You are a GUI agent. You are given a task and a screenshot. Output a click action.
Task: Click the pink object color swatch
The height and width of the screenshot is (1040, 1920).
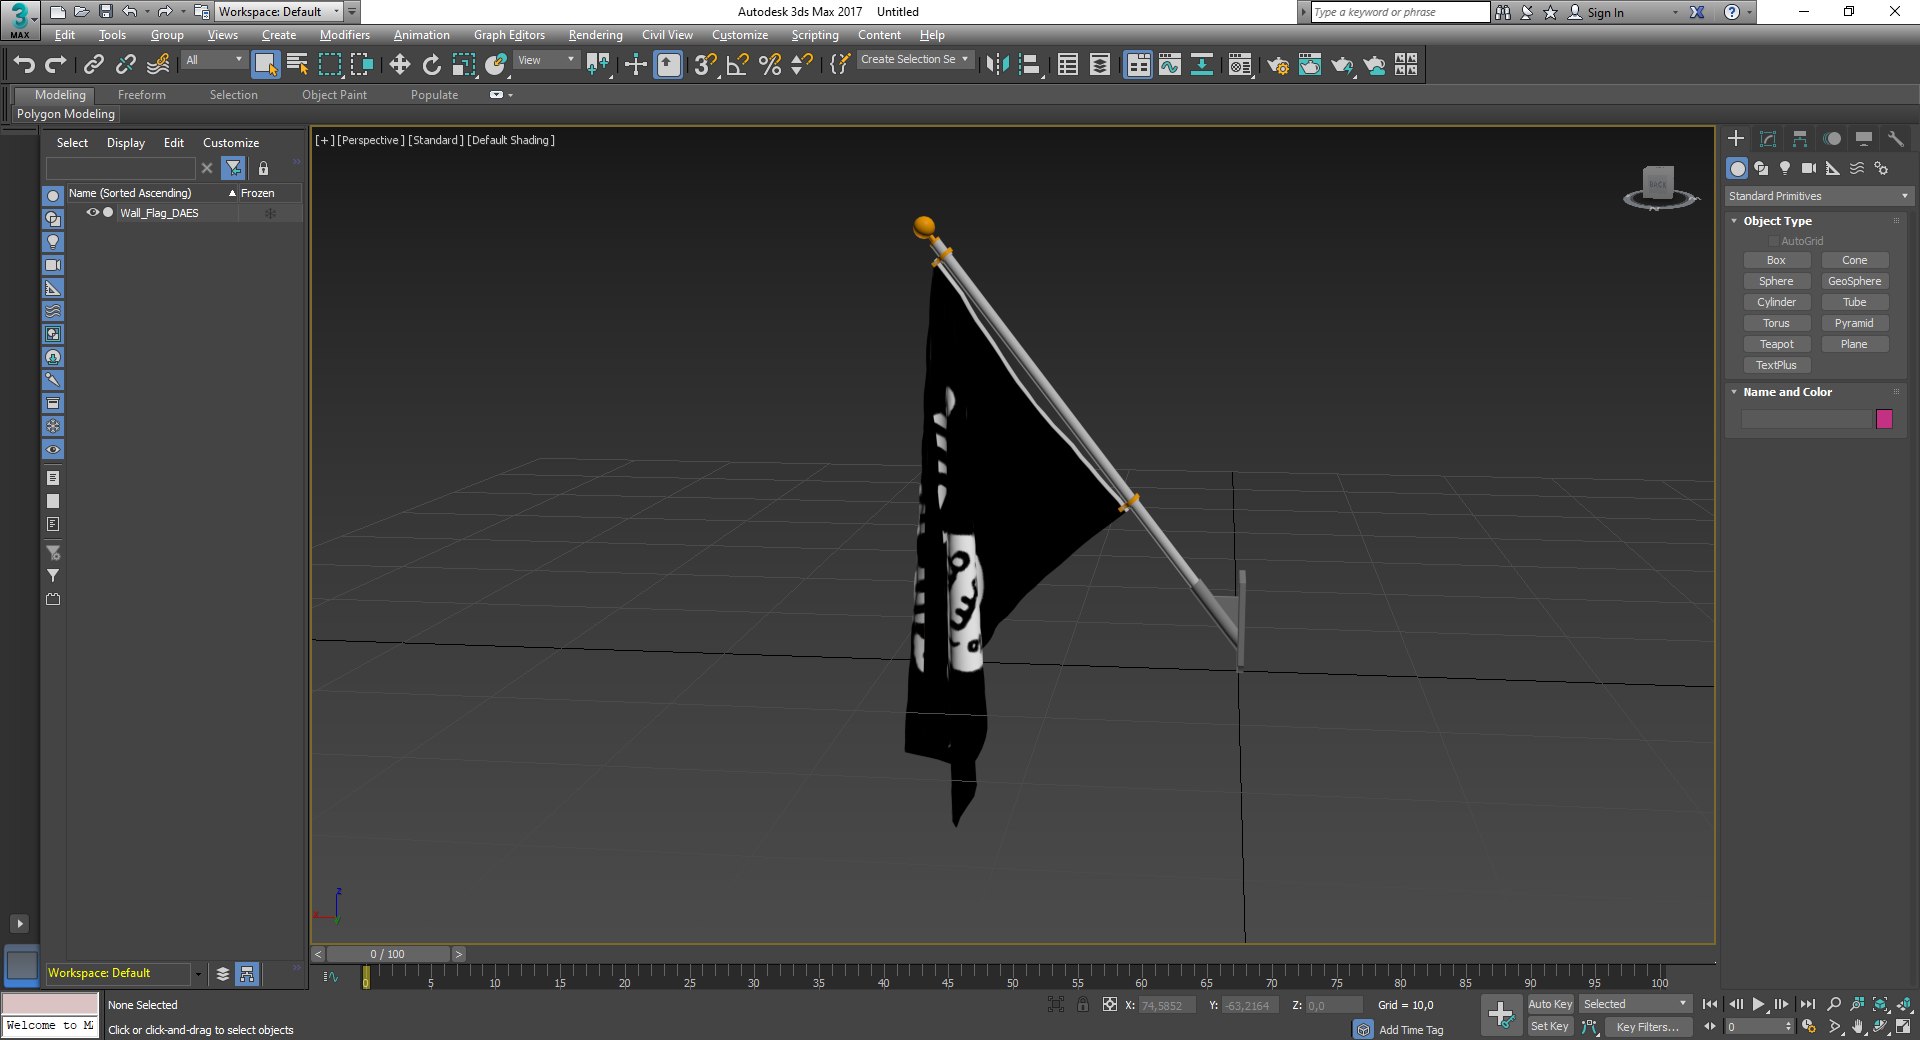click(1884, 419)
